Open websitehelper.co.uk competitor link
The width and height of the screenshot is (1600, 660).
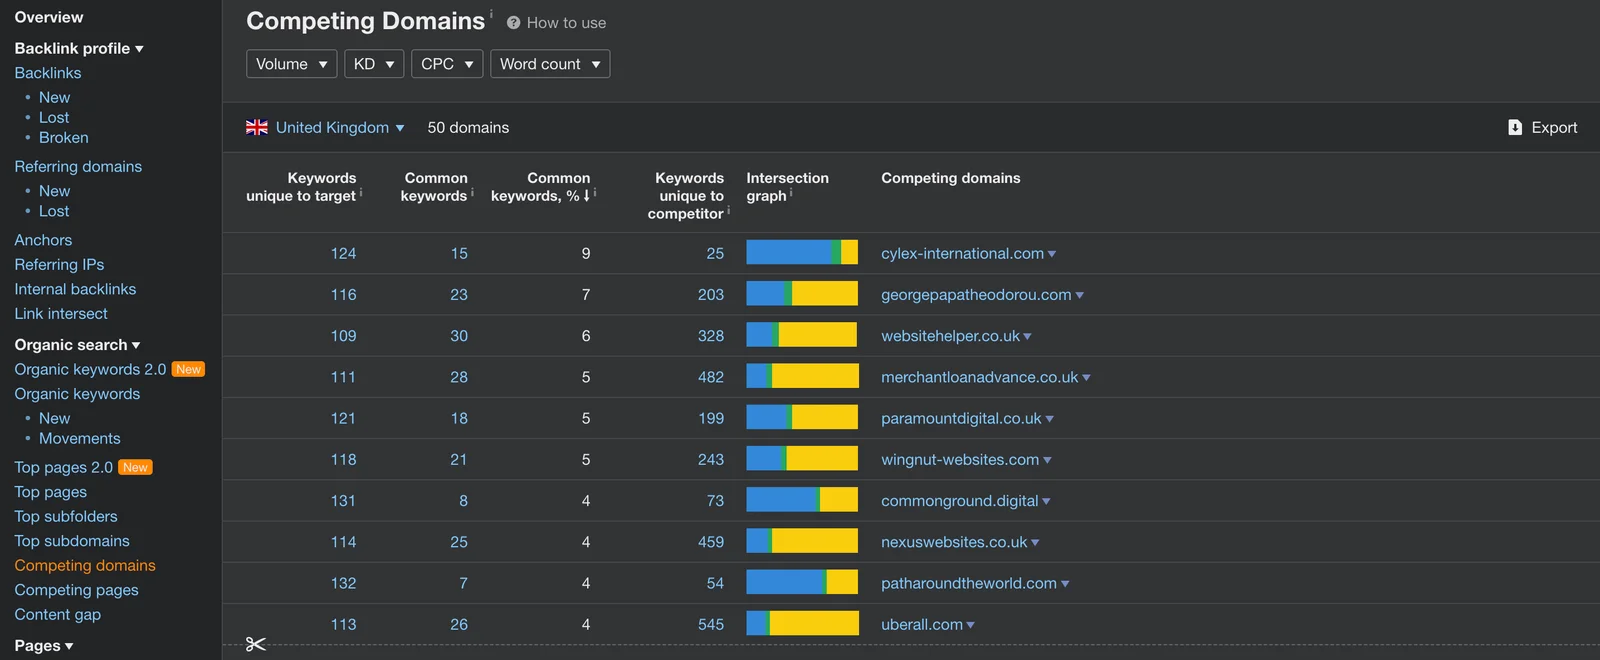[950, 336]
